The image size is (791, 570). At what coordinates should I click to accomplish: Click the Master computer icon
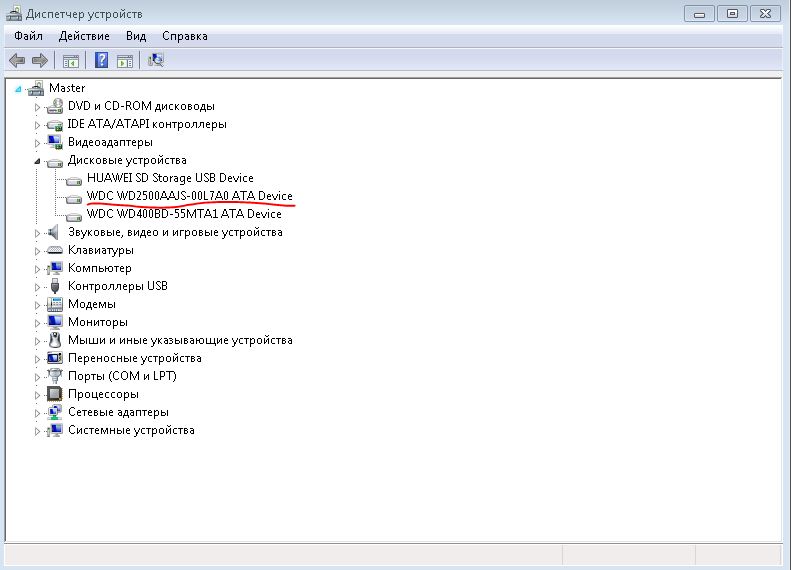pyautogui.click(x=36, y=88)
